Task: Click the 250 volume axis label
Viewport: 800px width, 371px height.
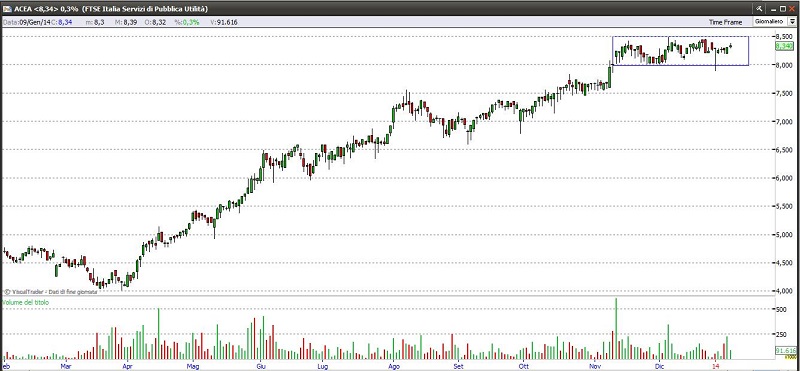Action: [782, 334]
